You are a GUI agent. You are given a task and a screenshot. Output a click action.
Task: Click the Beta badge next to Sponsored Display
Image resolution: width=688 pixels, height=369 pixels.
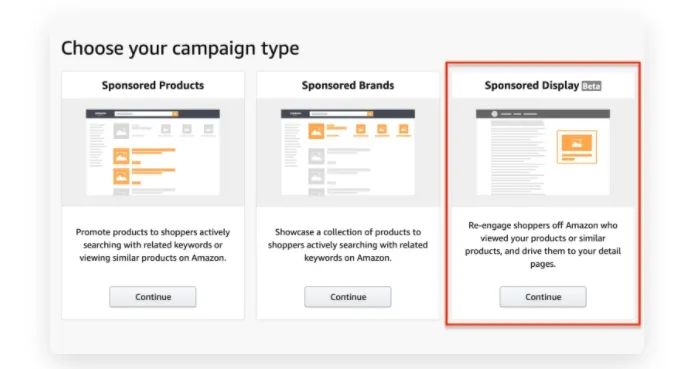(x=591, y=86)
